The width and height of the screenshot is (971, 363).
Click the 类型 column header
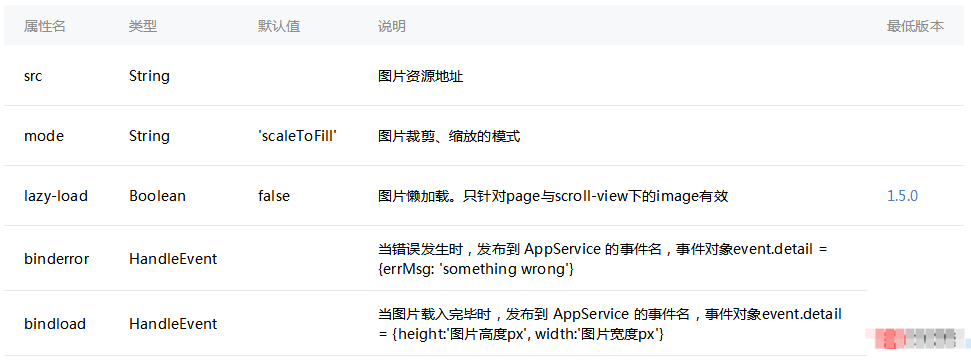143,26
